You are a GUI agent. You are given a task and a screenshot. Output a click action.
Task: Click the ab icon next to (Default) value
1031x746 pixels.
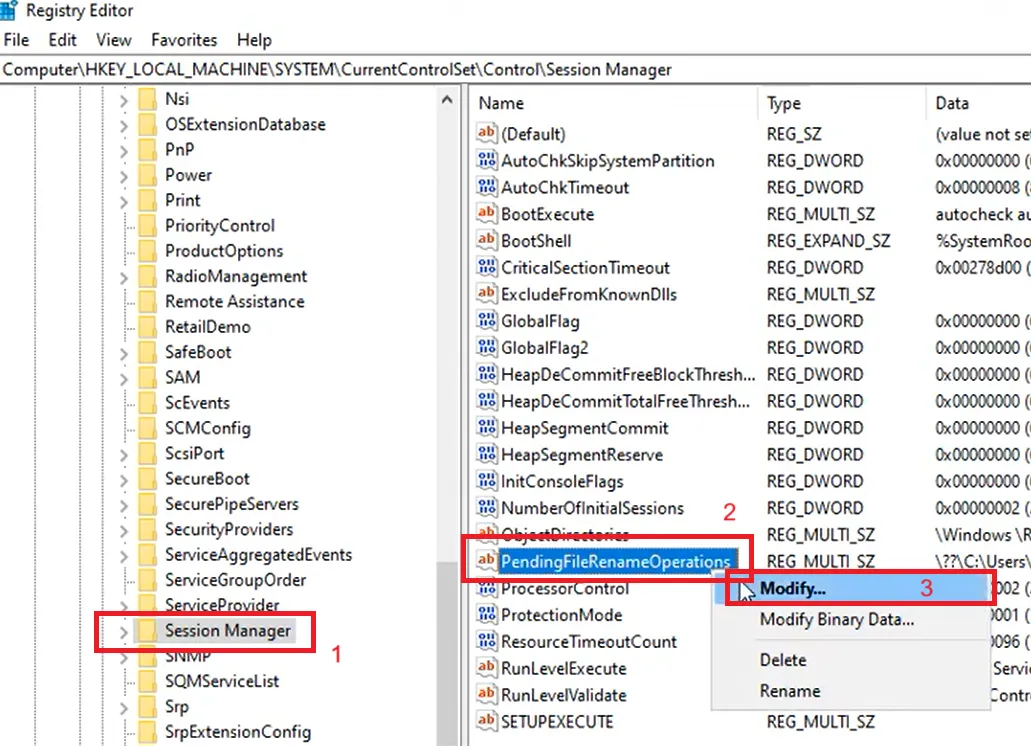[488, 134]
